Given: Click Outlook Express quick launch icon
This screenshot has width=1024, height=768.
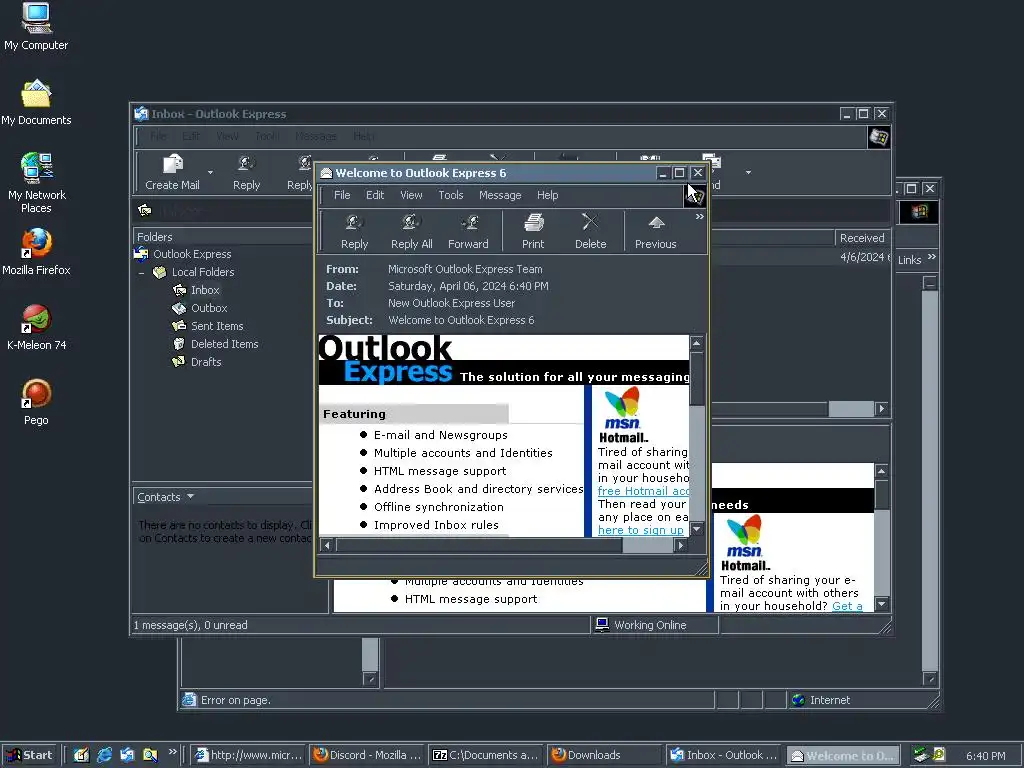Looking at the screenshot, I should (x=127, y=756).
